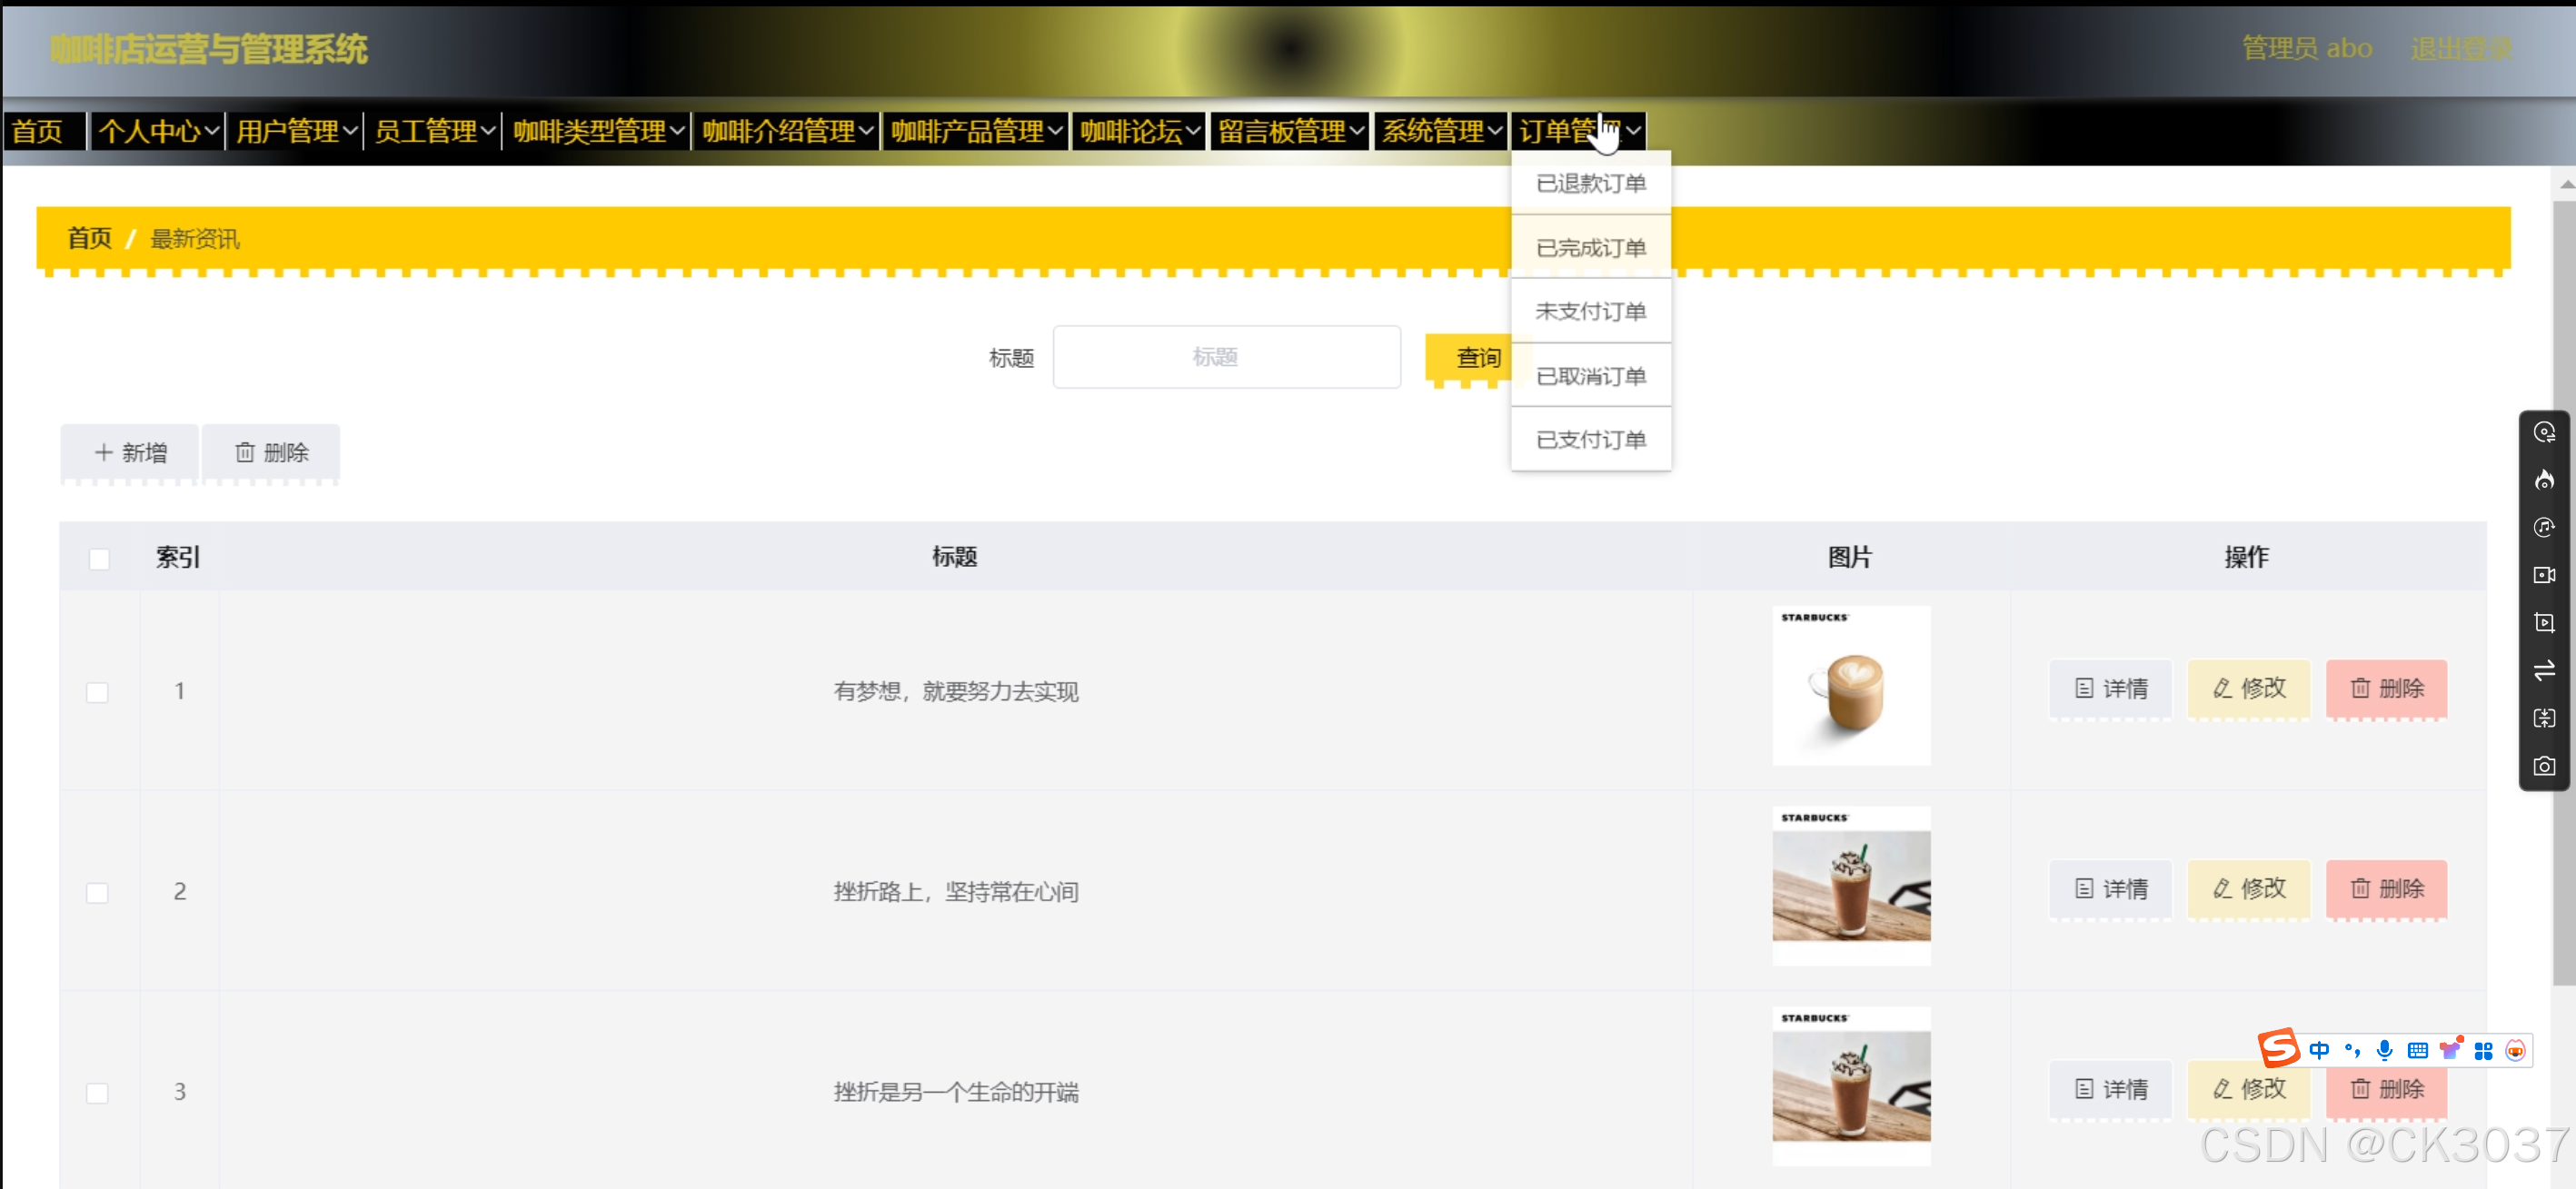Toggle punctuation mode in Sogou toolbar

(2352, 1050)
